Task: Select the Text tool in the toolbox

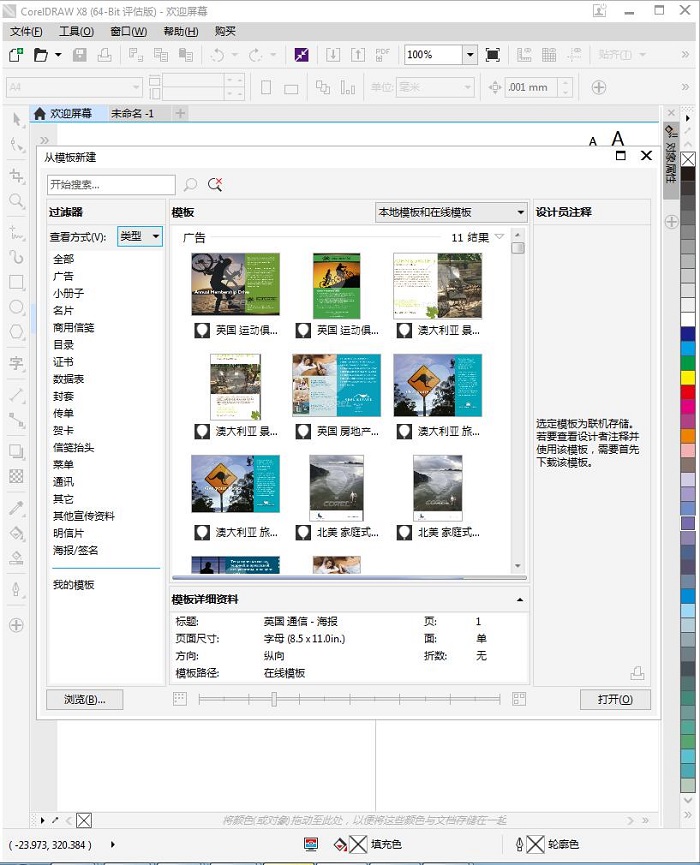Action: pyautogui.click(x=16, y=363)
